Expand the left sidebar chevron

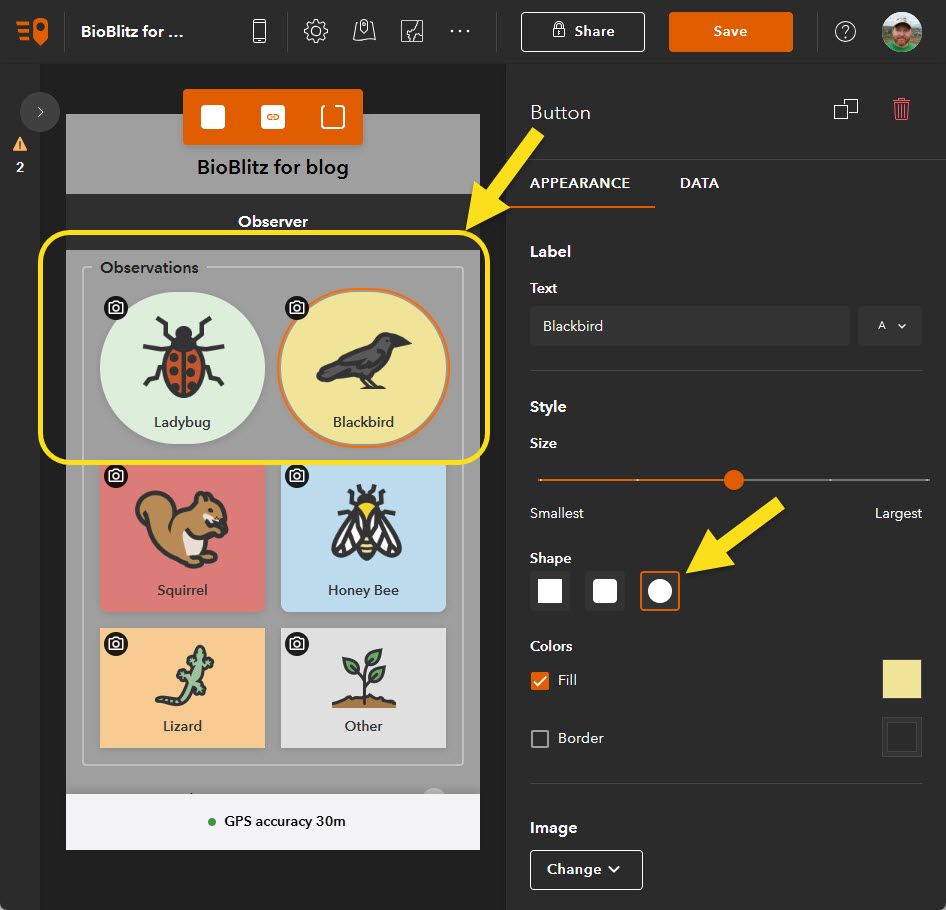(x=40, y=112)
